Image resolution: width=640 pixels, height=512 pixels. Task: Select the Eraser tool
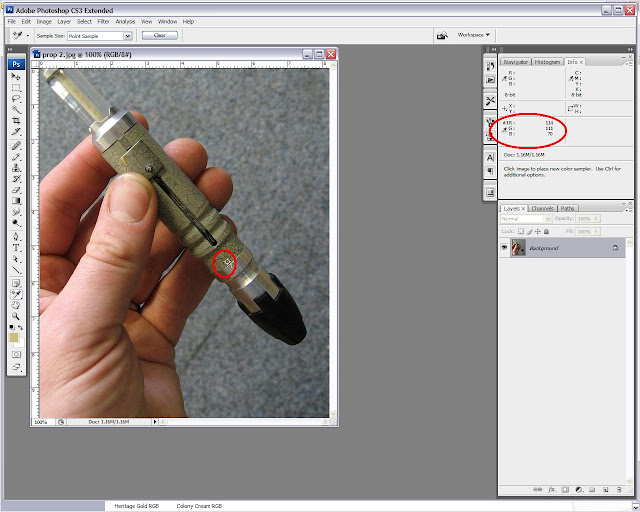point(16,189)
